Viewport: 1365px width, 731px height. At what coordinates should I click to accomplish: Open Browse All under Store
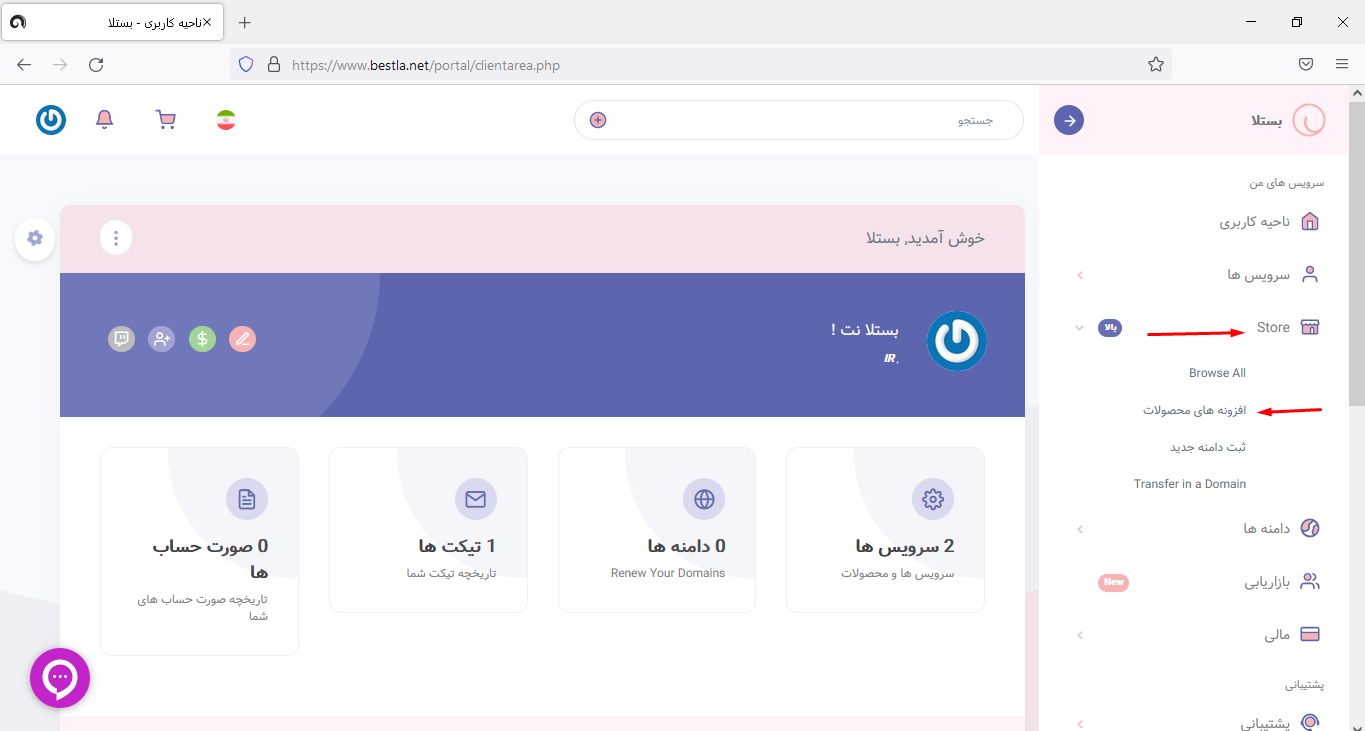click(x=1217, y=373)
